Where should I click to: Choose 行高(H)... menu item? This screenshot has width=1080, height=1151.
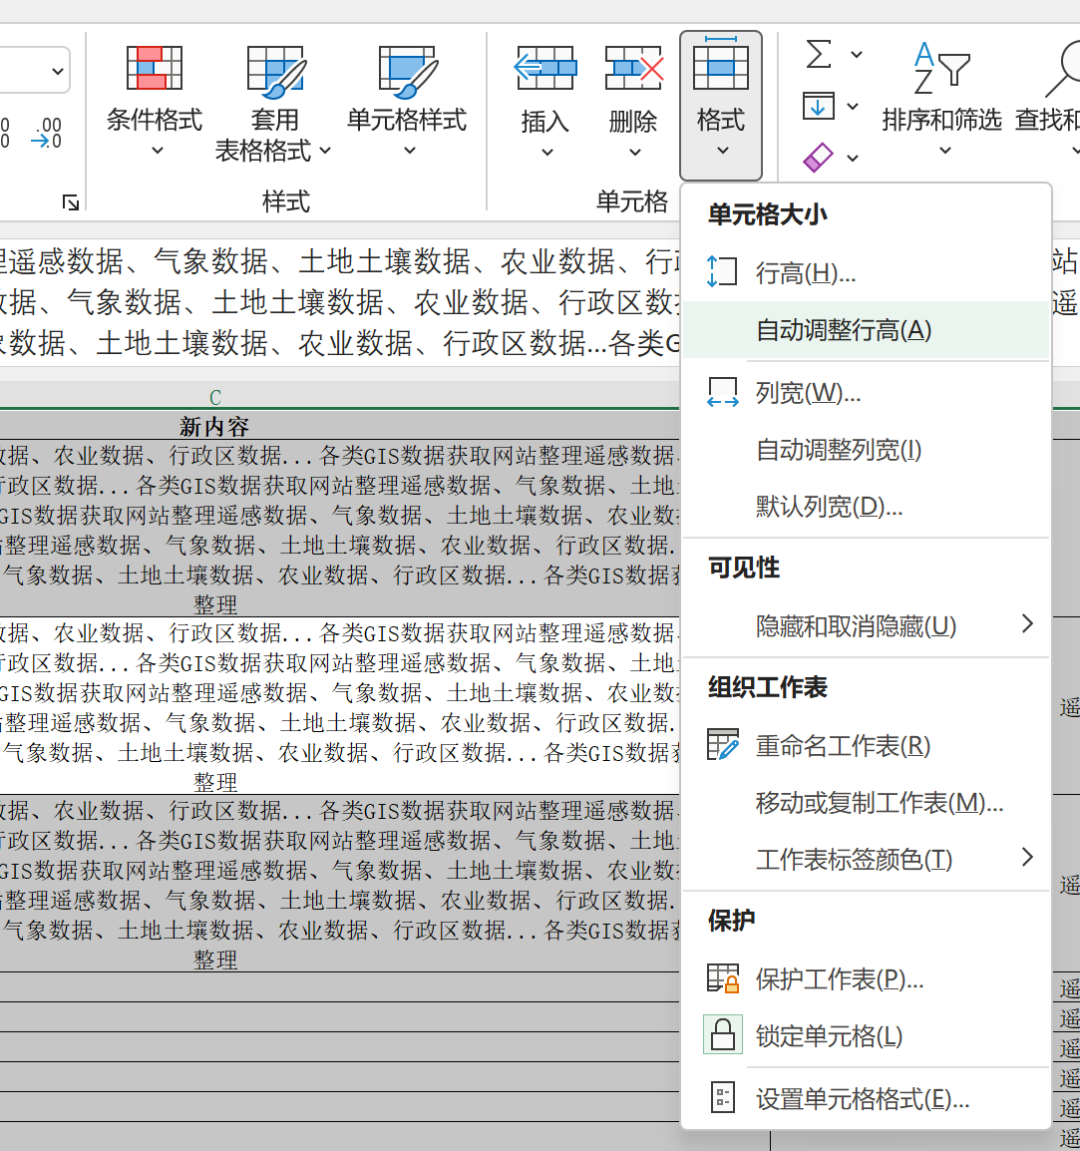(x=866, y=272)
